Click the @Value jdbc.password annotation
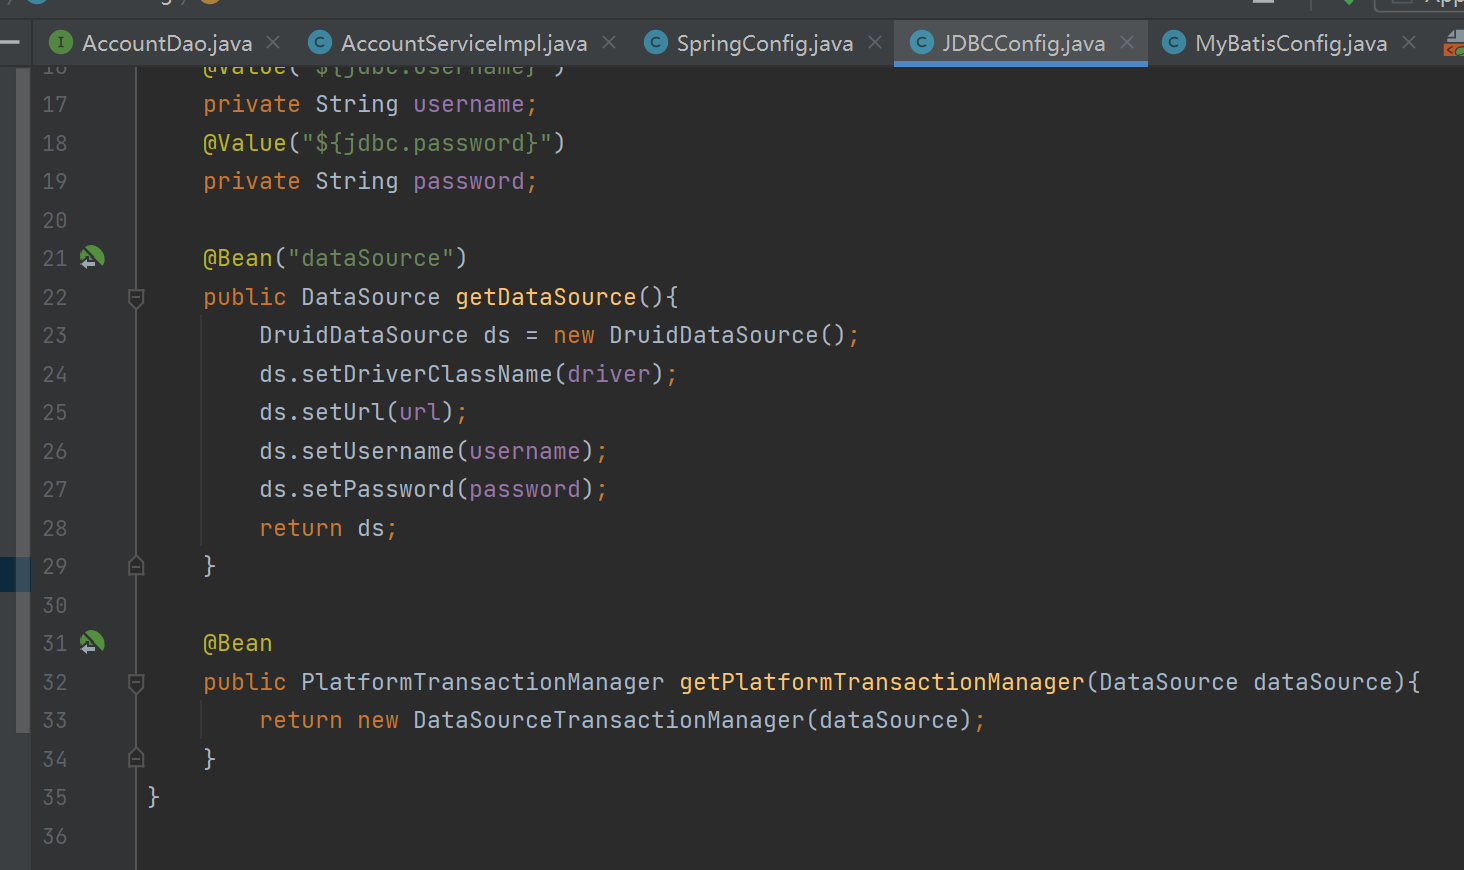This screenshot has height=870, width=1464. (384, 143)
